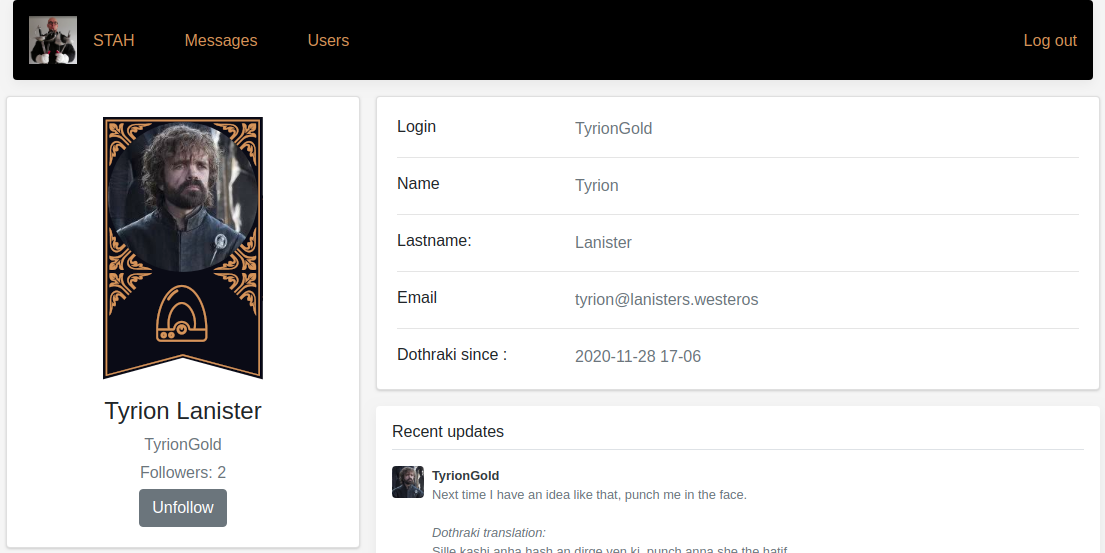
Task: Log out of the account
Action: pos(1050,40)
